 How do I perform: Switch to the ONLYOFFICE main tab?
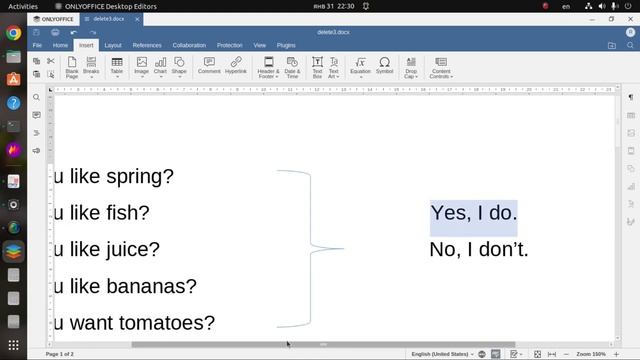click(x=53, y=19)
